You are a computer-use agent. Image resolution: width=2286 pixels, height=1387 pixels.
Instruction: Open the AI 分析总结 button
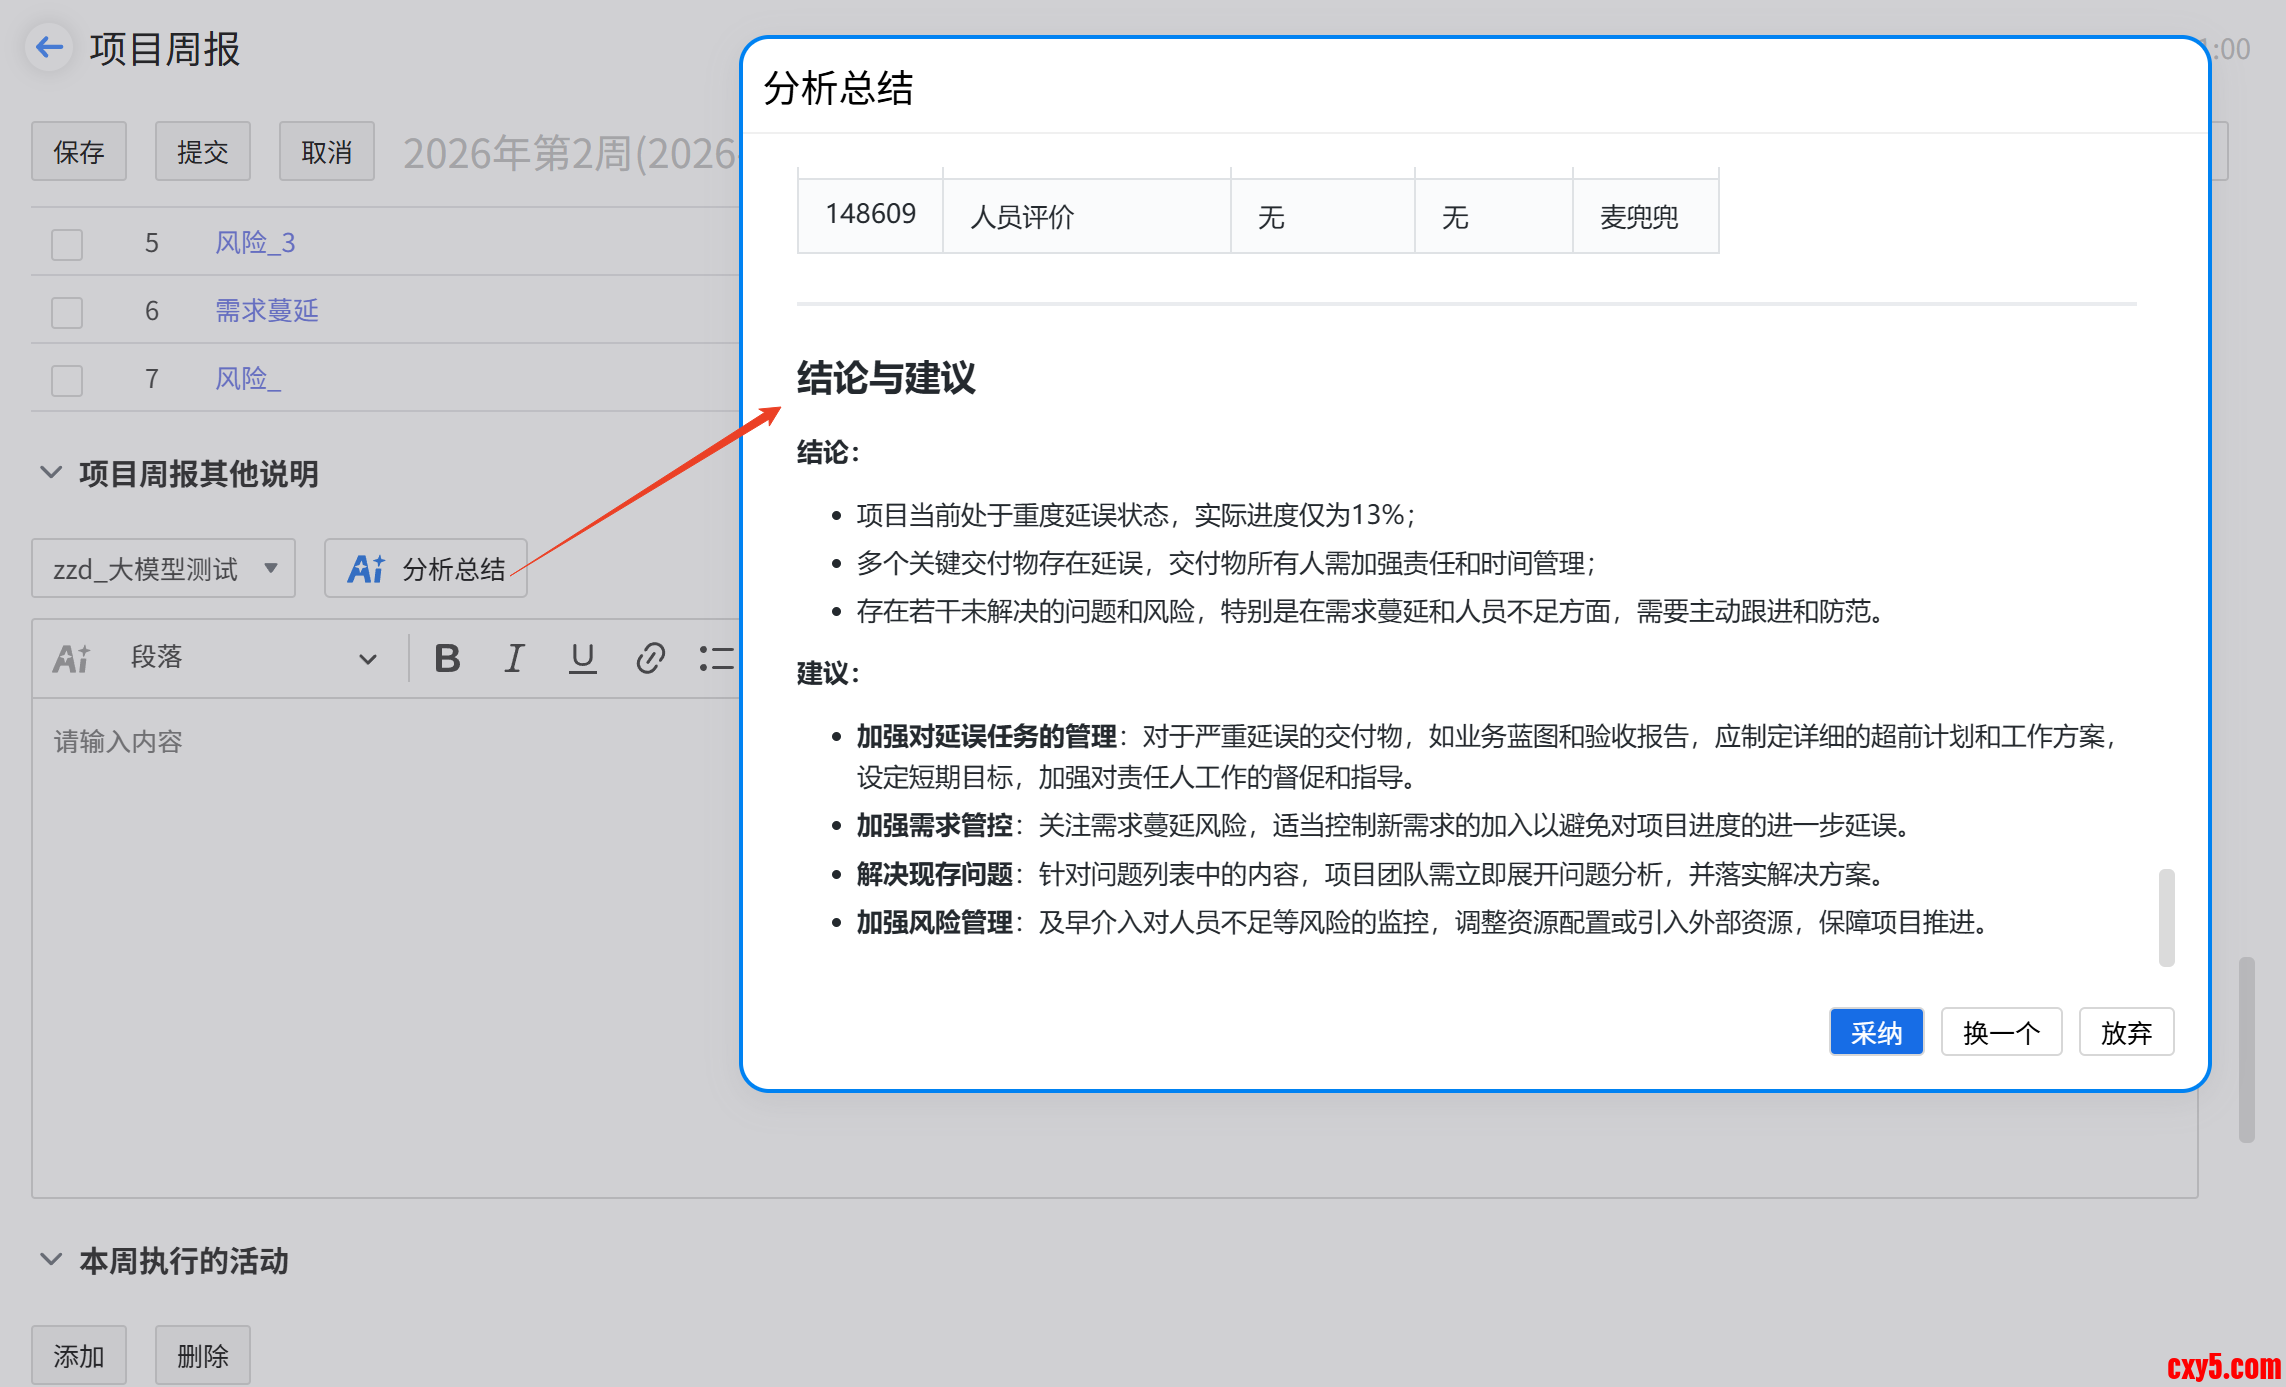[426, 569]
